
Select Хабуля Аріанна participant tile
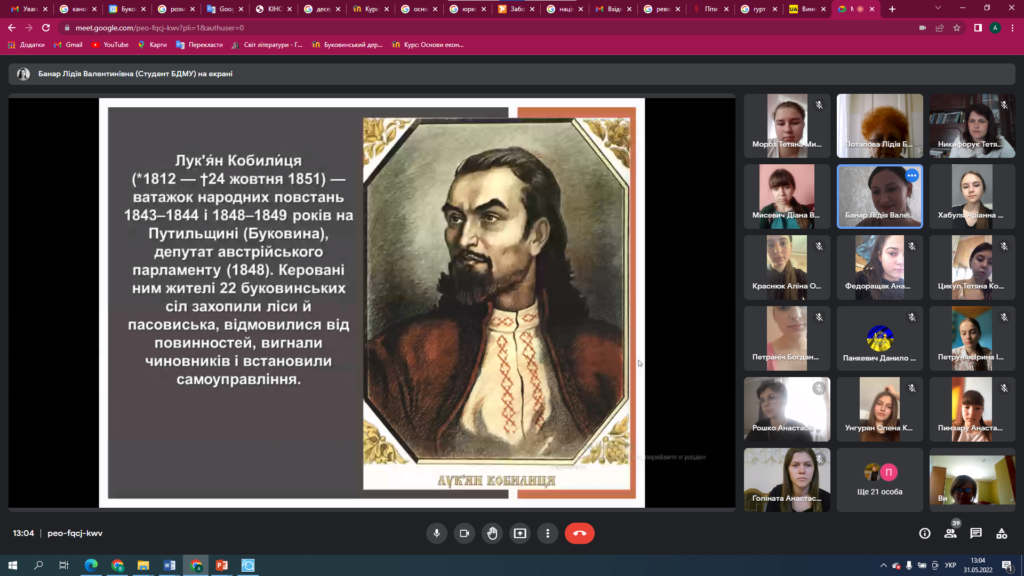972,196
